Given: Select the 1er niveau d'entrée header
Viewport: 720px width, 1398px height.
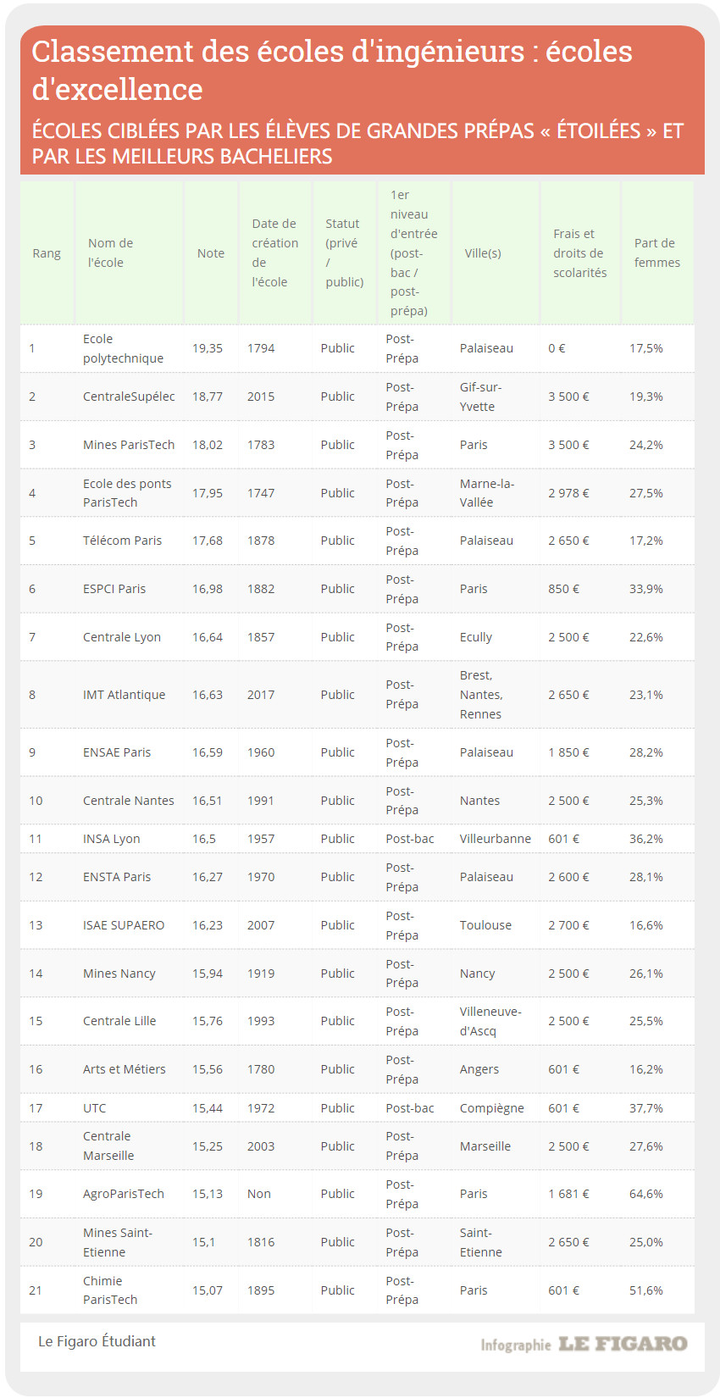Looking at the screenshot, I should coord(413,253).
